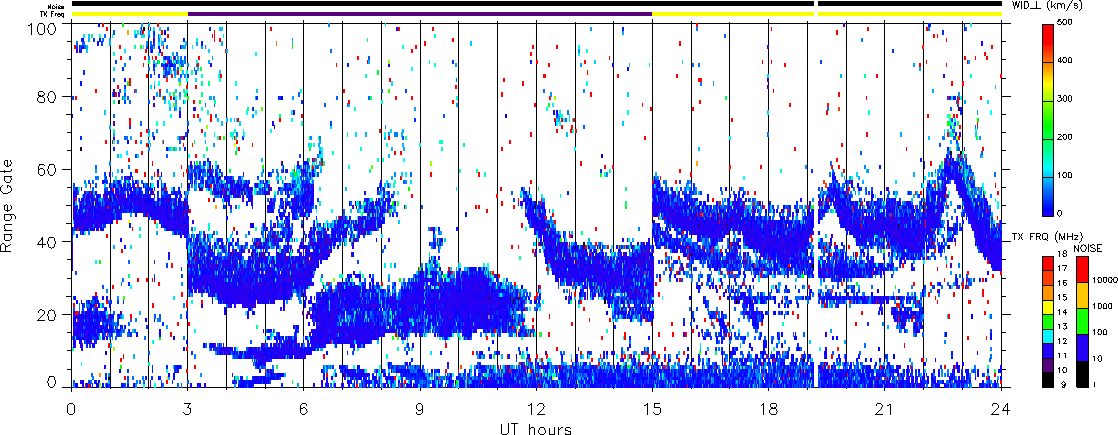Click the x-axis tick label 9 under the plot
The height and width of the screenshot is (435, 1118).
point(420,409)
